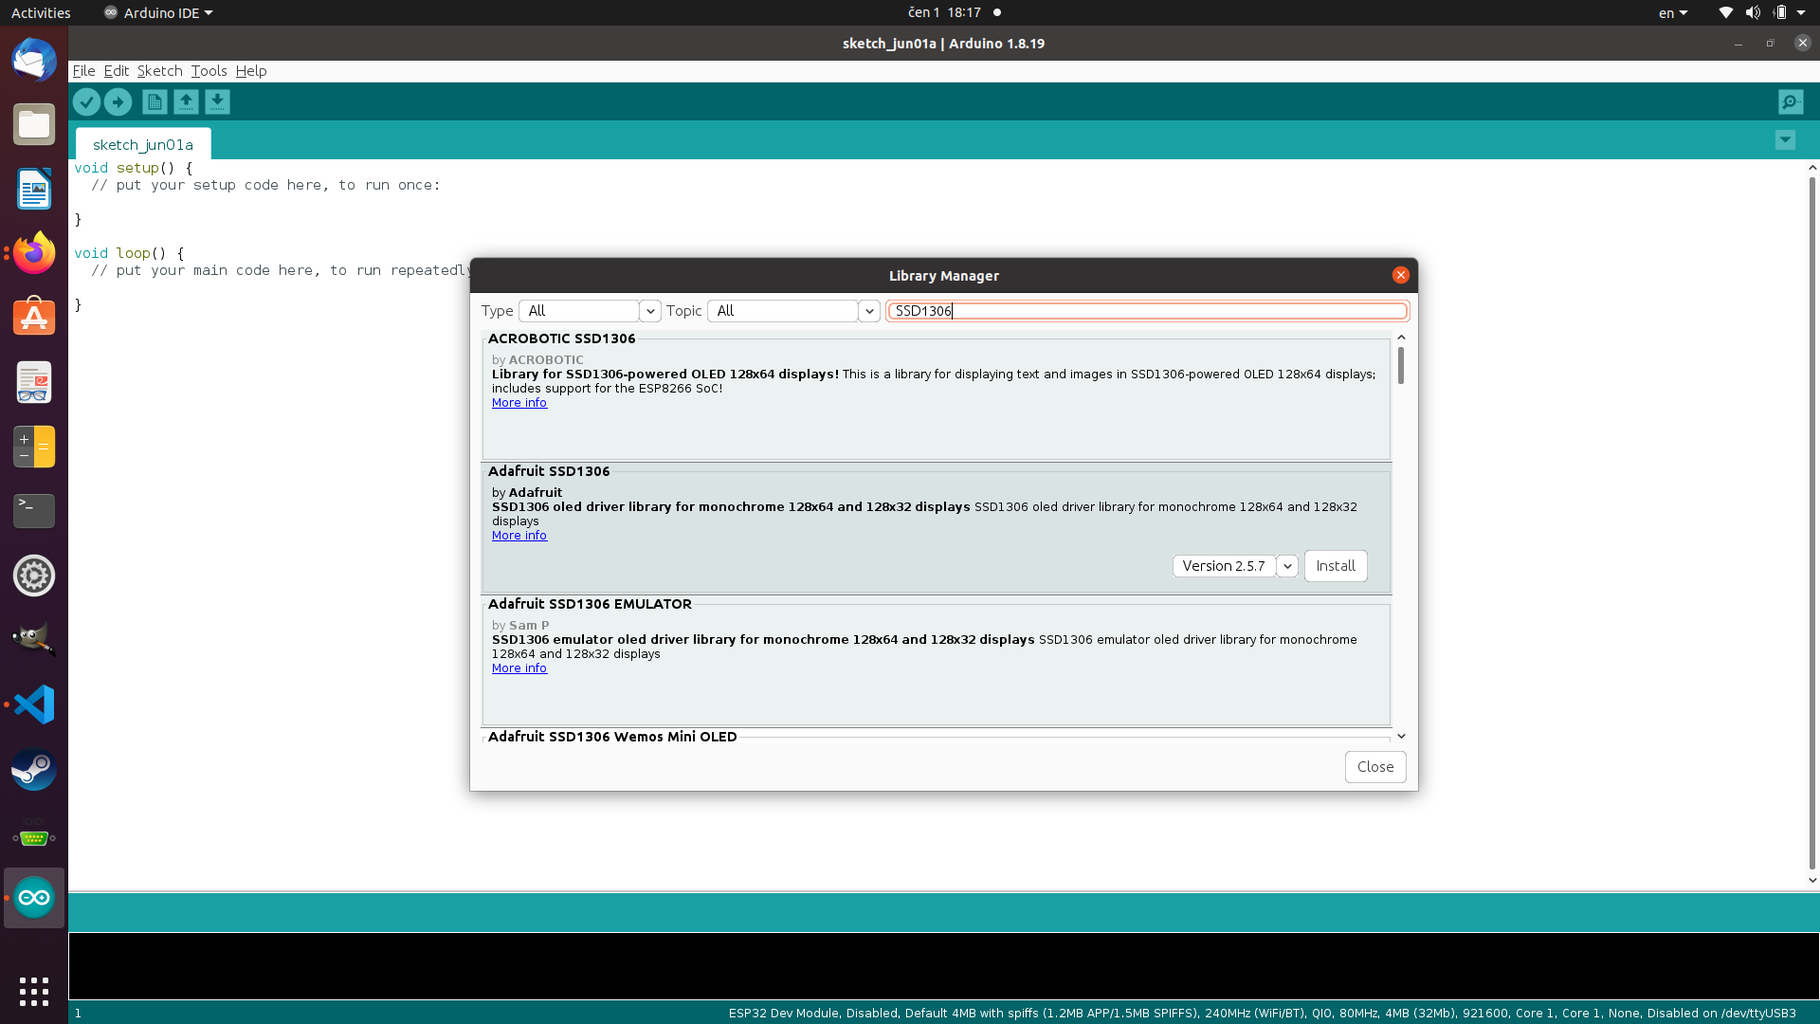1820x1024 pixels.
Task: Create a new sketch with New icon
Action: click(x=154, y=102)
